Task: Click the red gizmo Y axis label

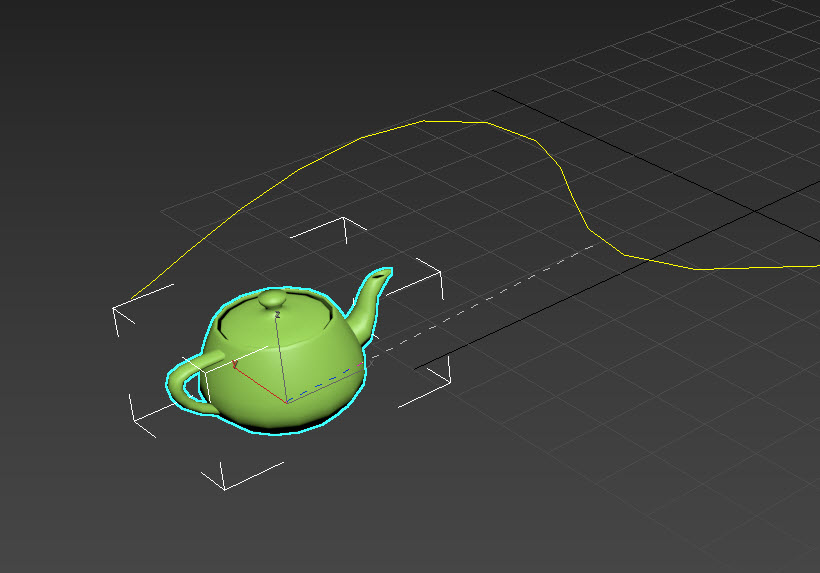Action: (x=235, y=364)
